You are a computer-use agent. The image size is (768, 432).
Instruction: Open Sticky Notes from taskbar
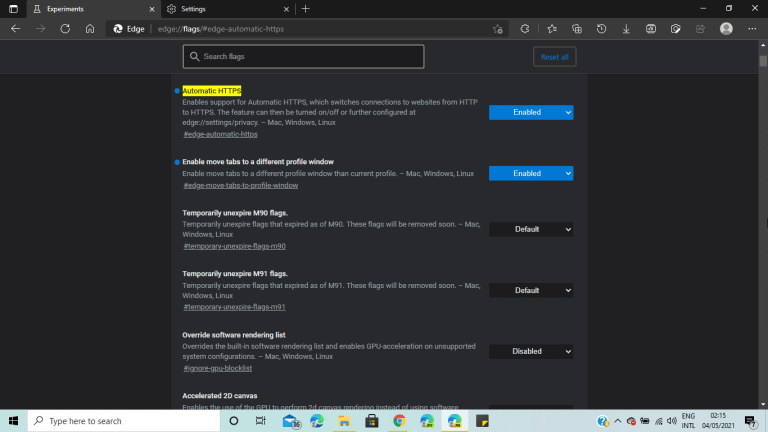(x=482, y=421)
